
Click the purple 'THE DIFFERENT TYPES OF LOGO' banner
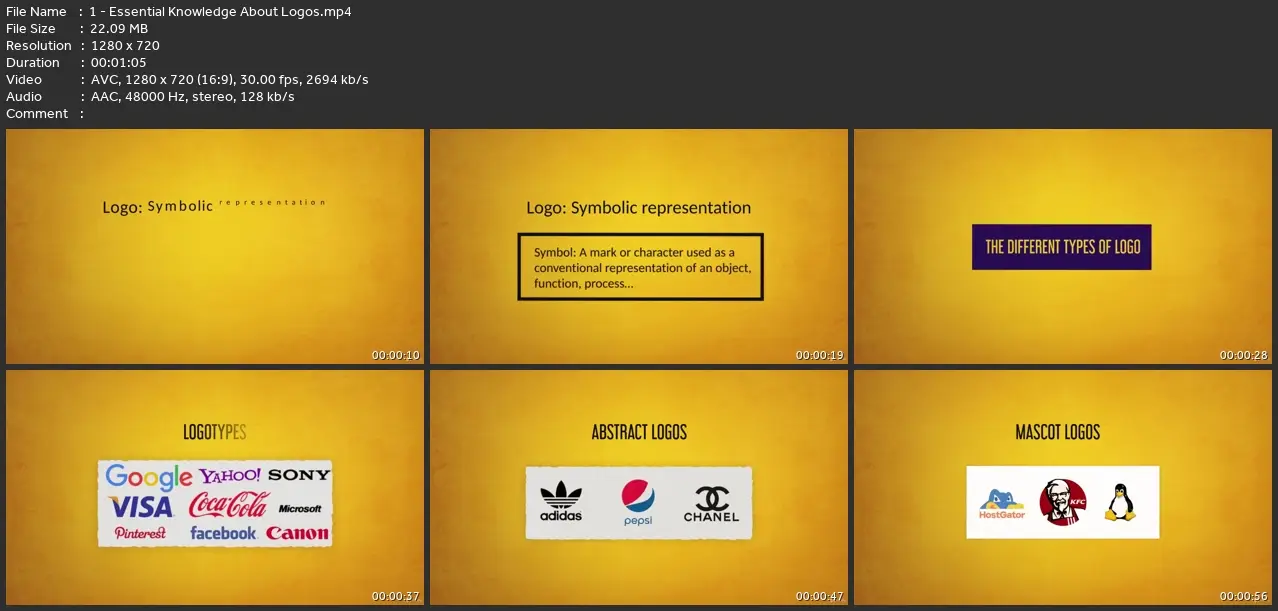click(1062, 247)
